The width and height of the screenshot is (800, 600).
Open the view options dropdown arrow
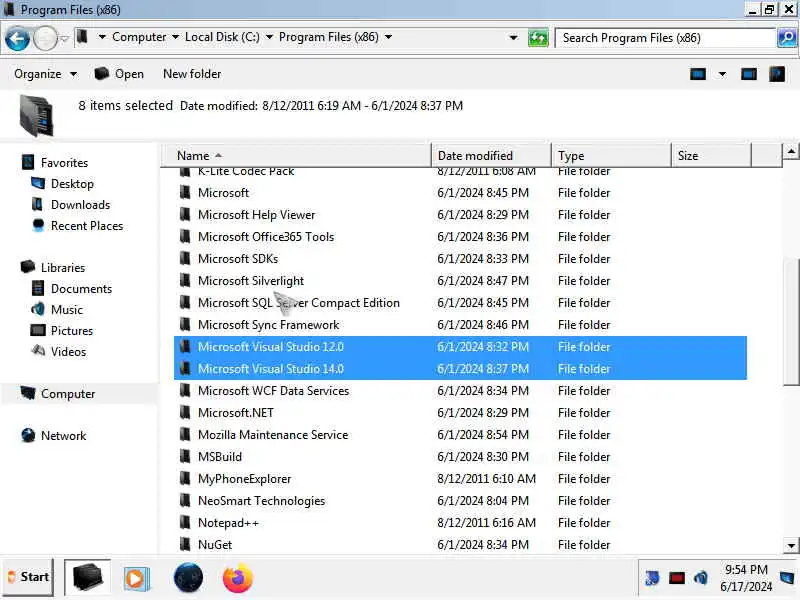coord(722,74)
